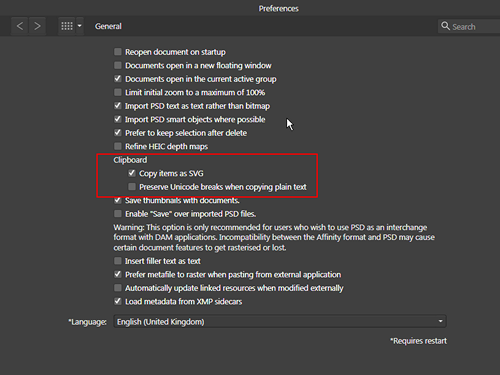Disable Copy items as SVG

132,173
